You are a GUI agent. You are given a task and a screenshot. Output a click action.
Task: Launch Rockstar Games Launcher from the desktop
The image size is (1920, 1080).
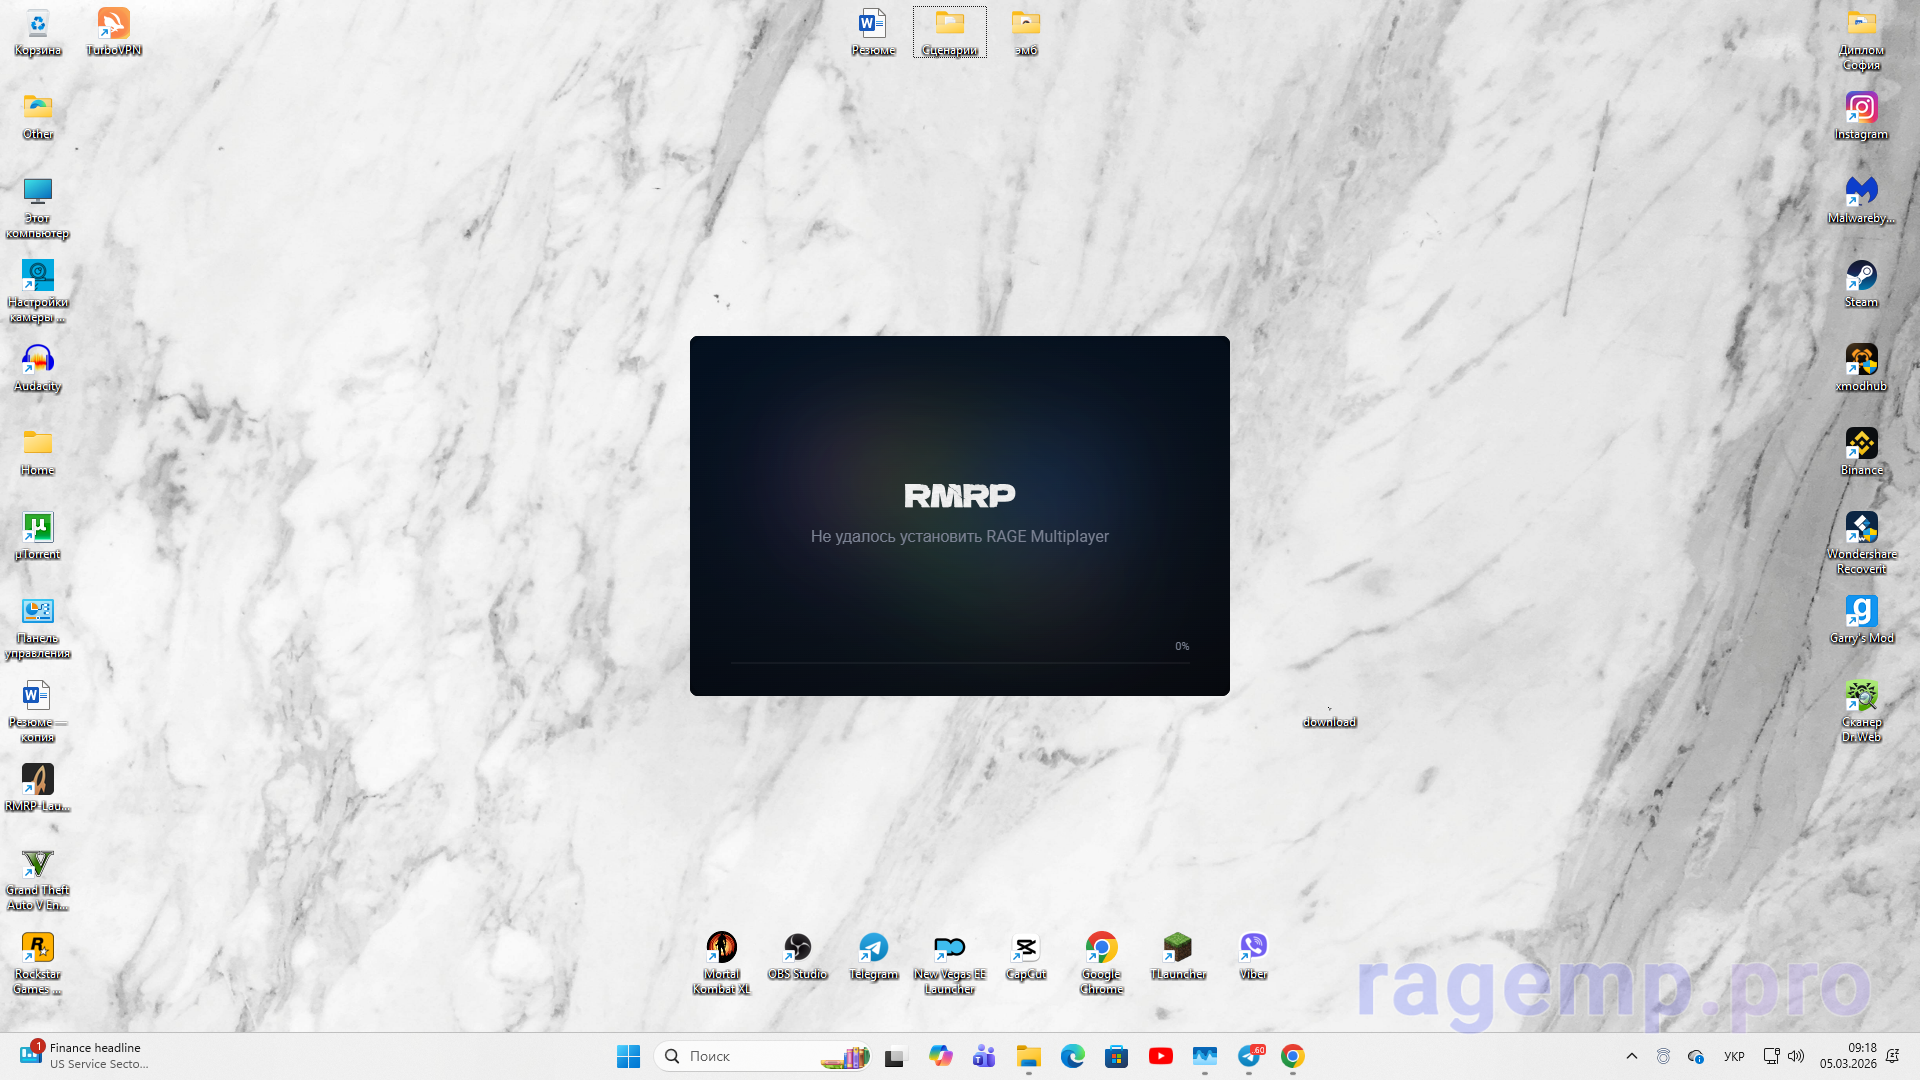[37, 949]
